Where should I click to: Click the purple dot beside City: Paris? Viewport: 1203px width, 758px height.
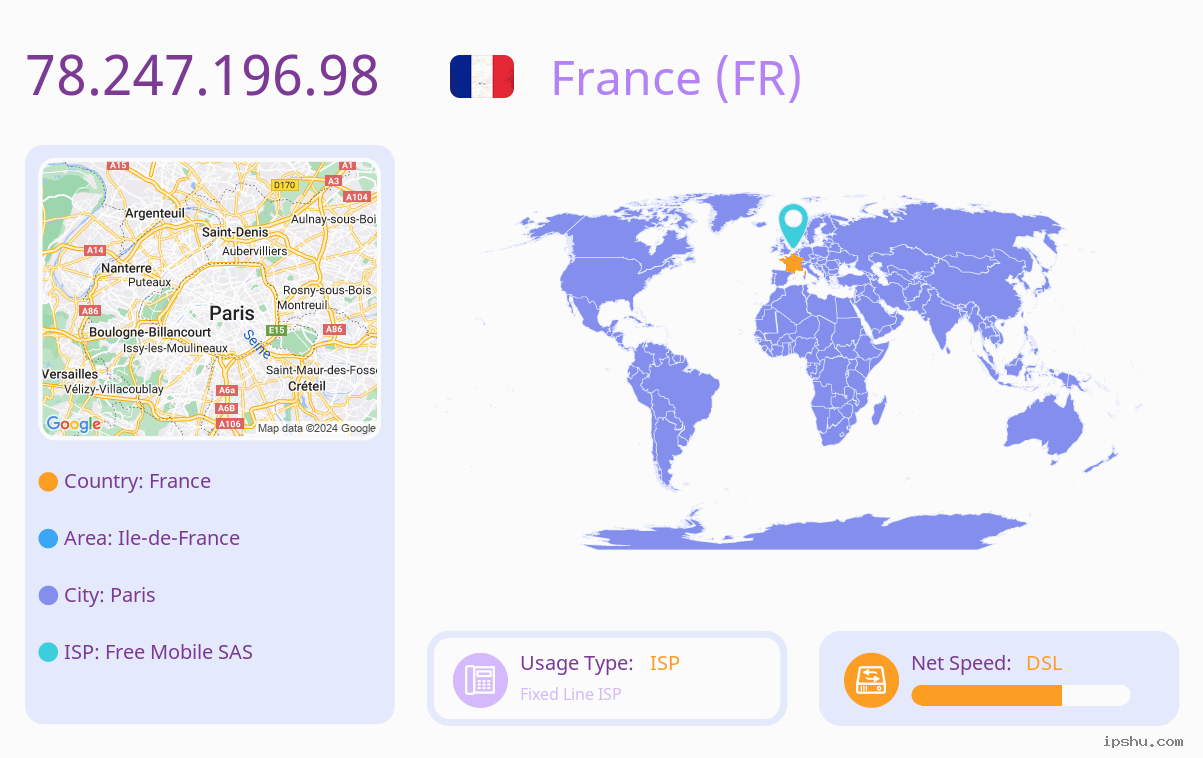coord(48,595)
